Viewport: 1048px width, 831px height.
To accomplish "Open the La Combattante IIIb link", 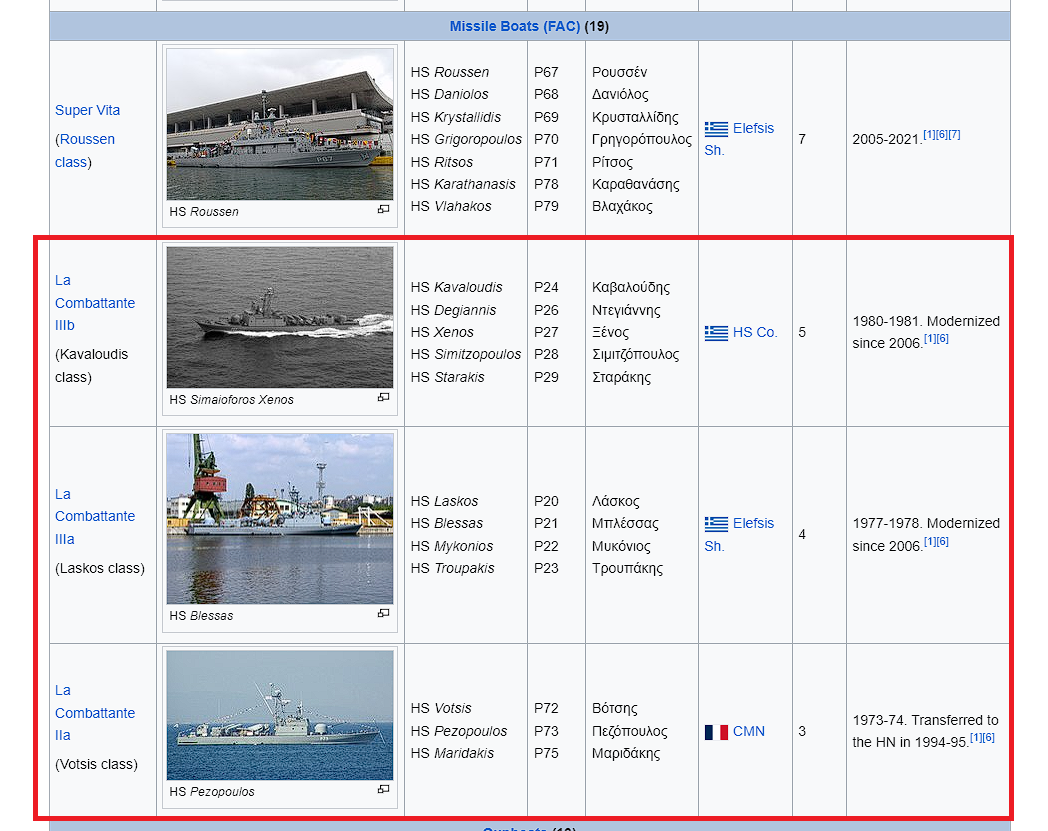I will point(95,303).
